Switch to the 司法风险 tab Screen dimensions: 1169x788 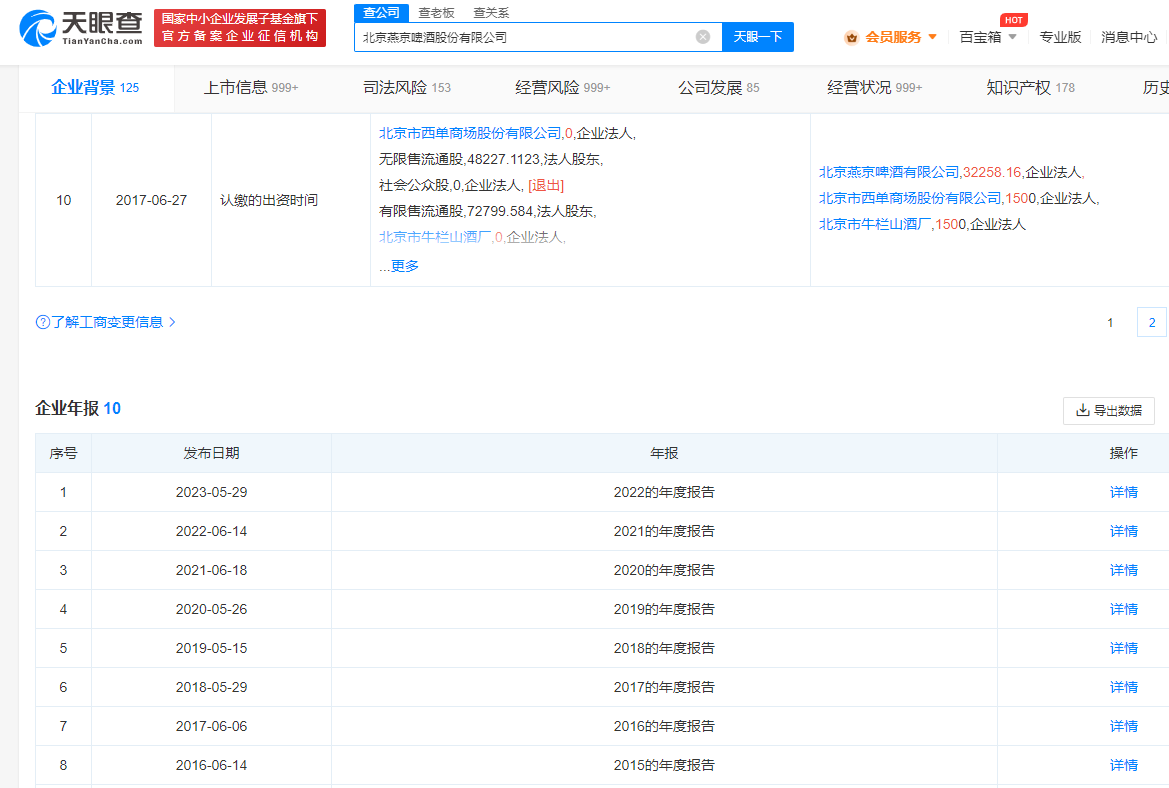(x=406, y=88)
